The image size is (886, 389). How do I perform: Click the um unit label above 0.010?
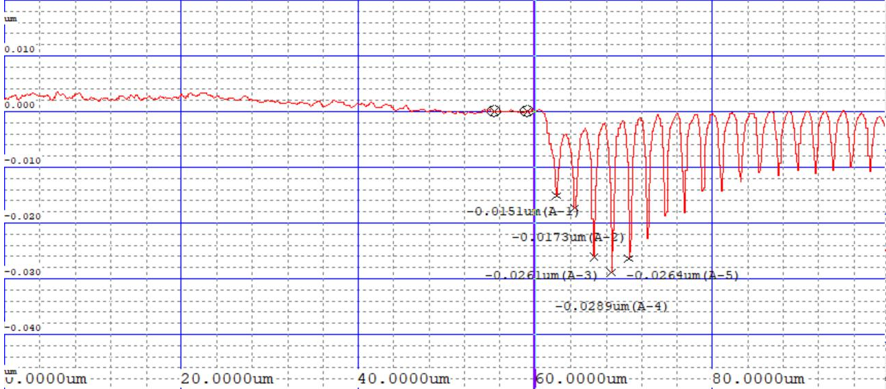coord(10,19)
